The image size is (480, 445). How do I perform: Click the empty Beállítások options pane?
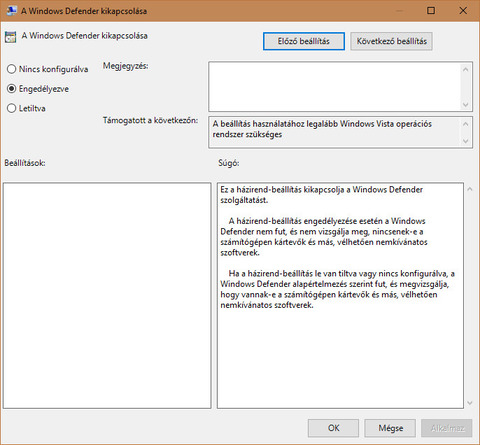coord(107,295)
